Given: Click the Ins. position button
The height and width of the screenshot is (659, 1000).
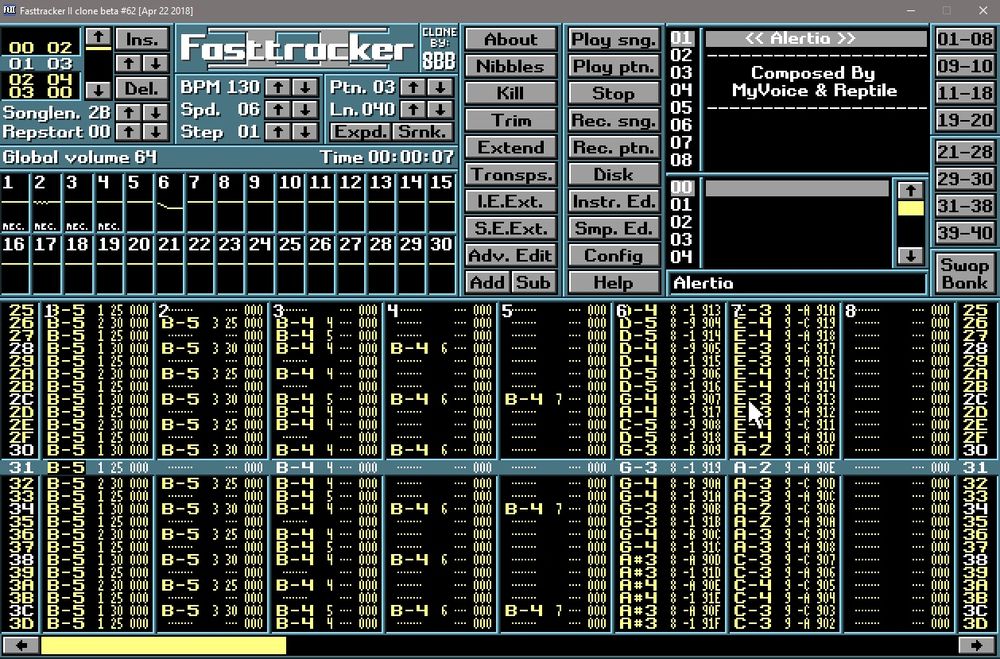Looking at the screenshot, I should [142, 38].
